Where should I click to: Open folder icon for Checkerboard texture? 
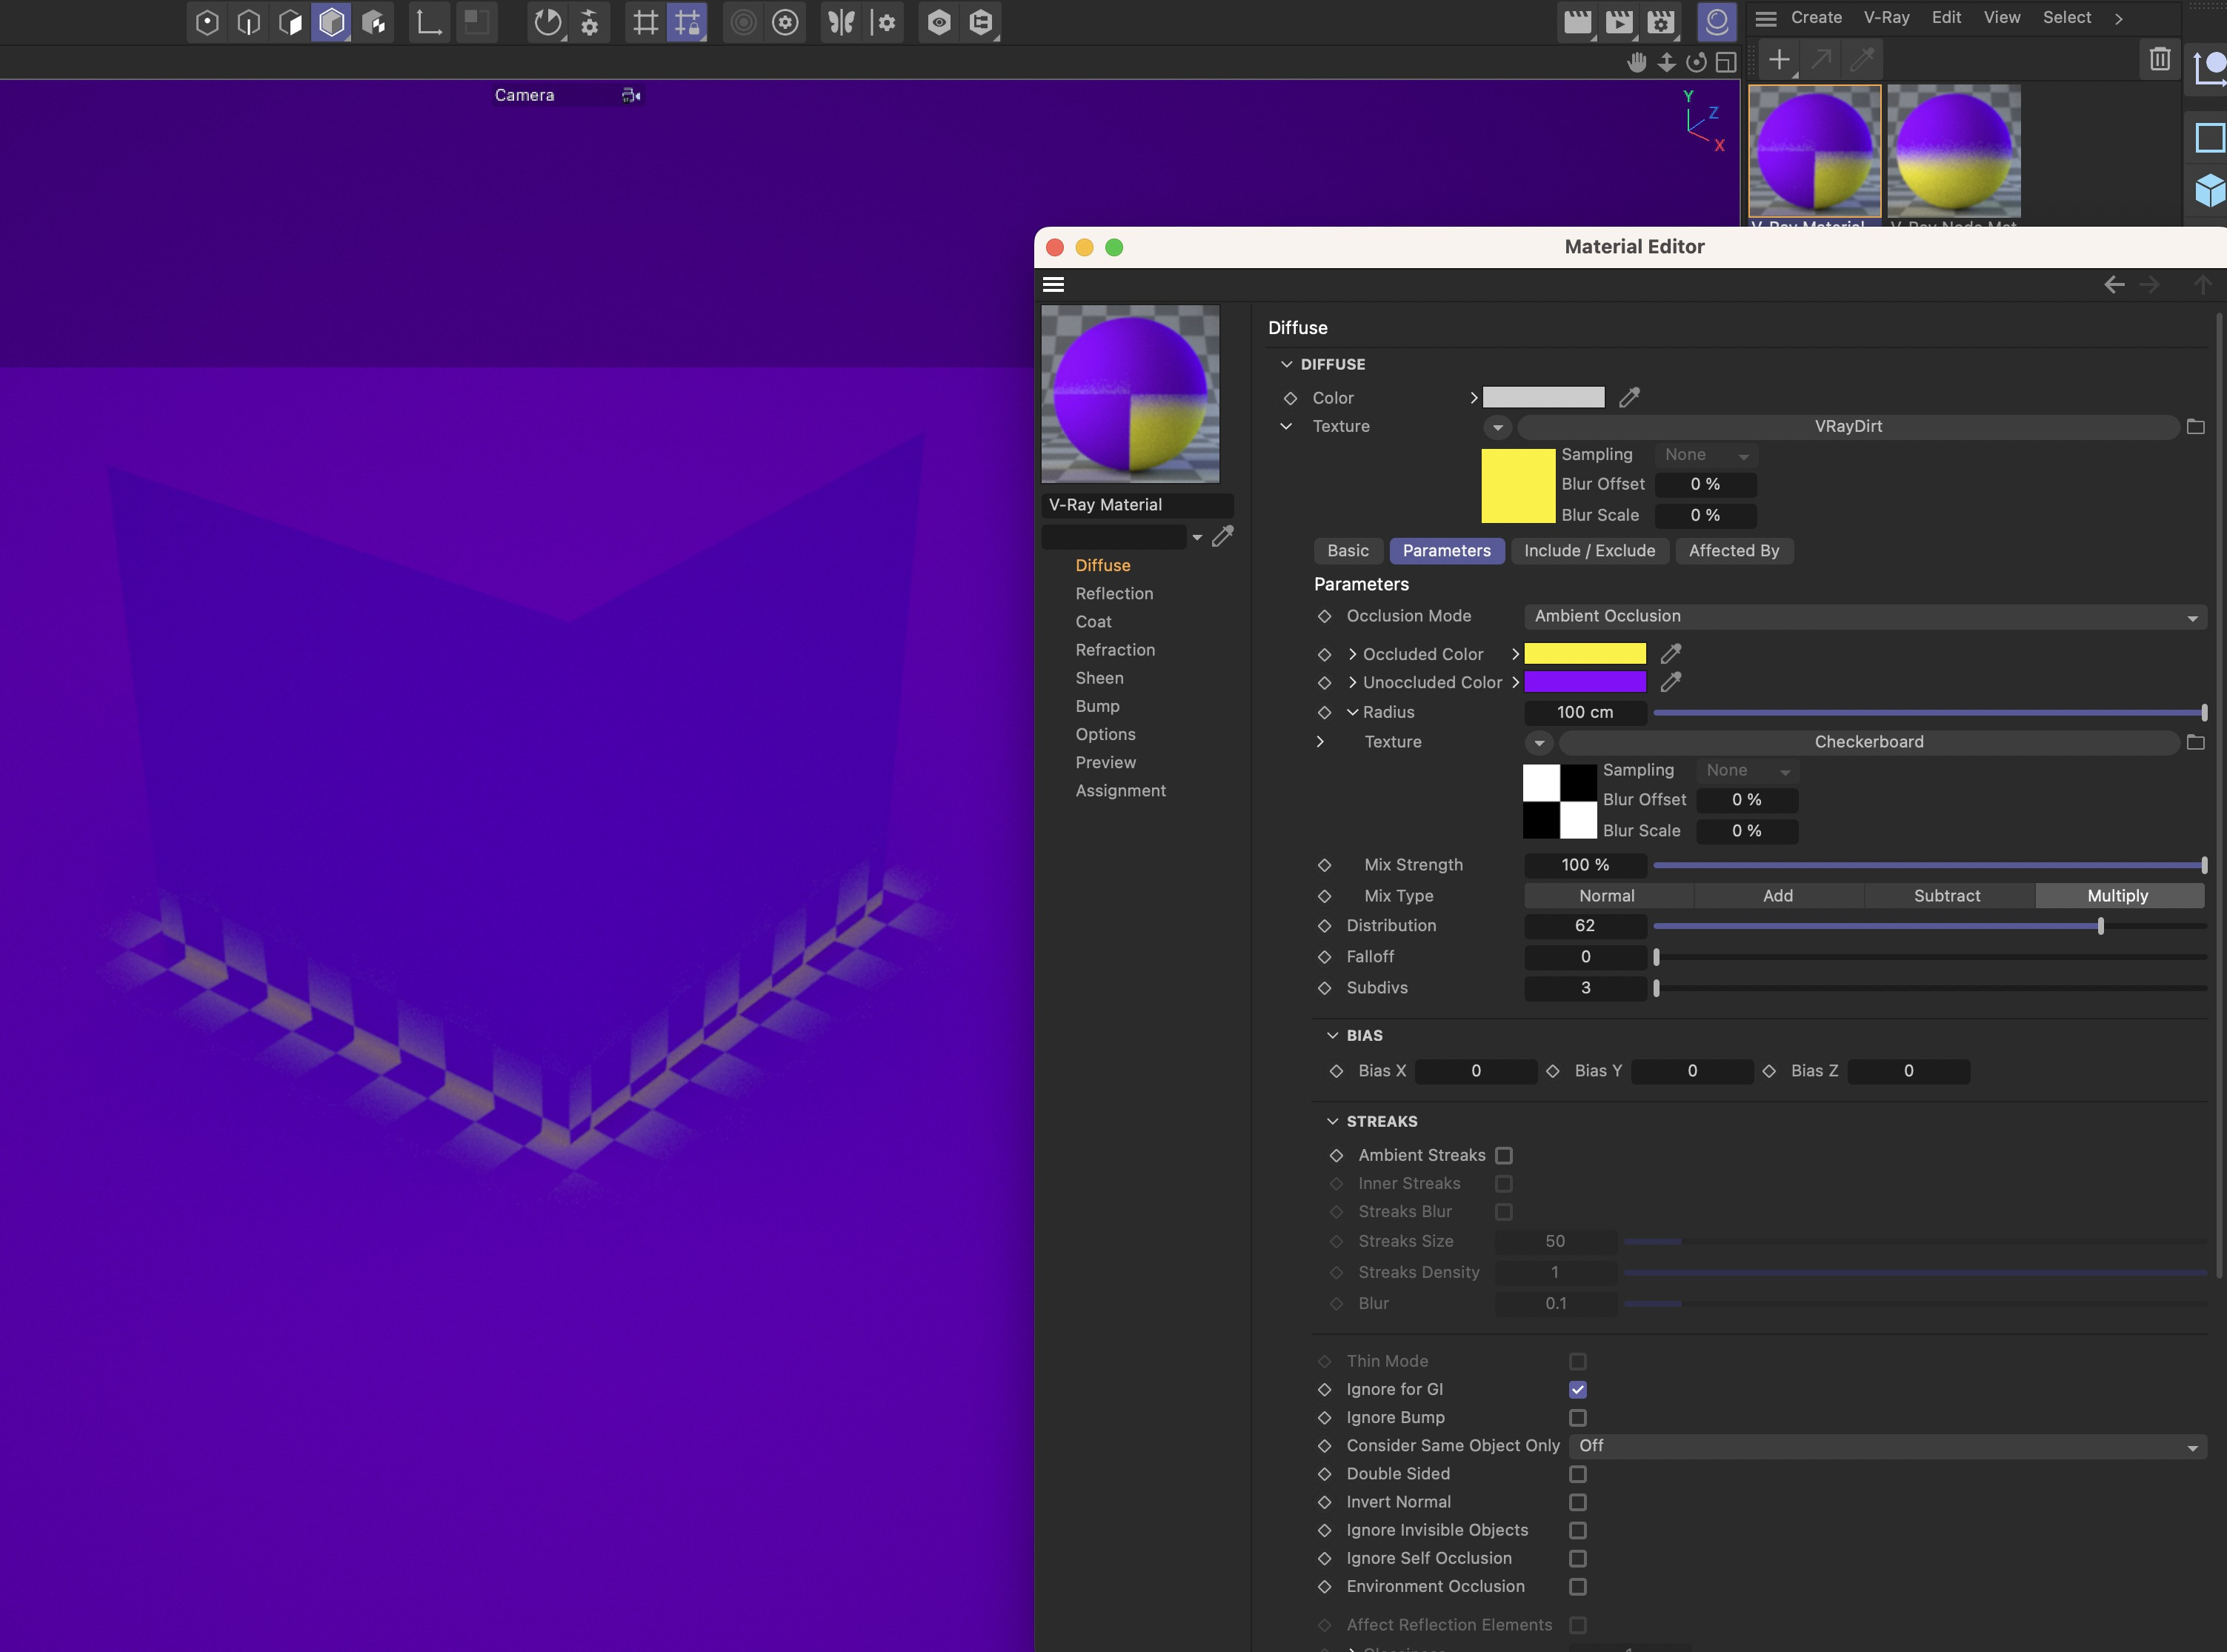(x=2196, y=742)
